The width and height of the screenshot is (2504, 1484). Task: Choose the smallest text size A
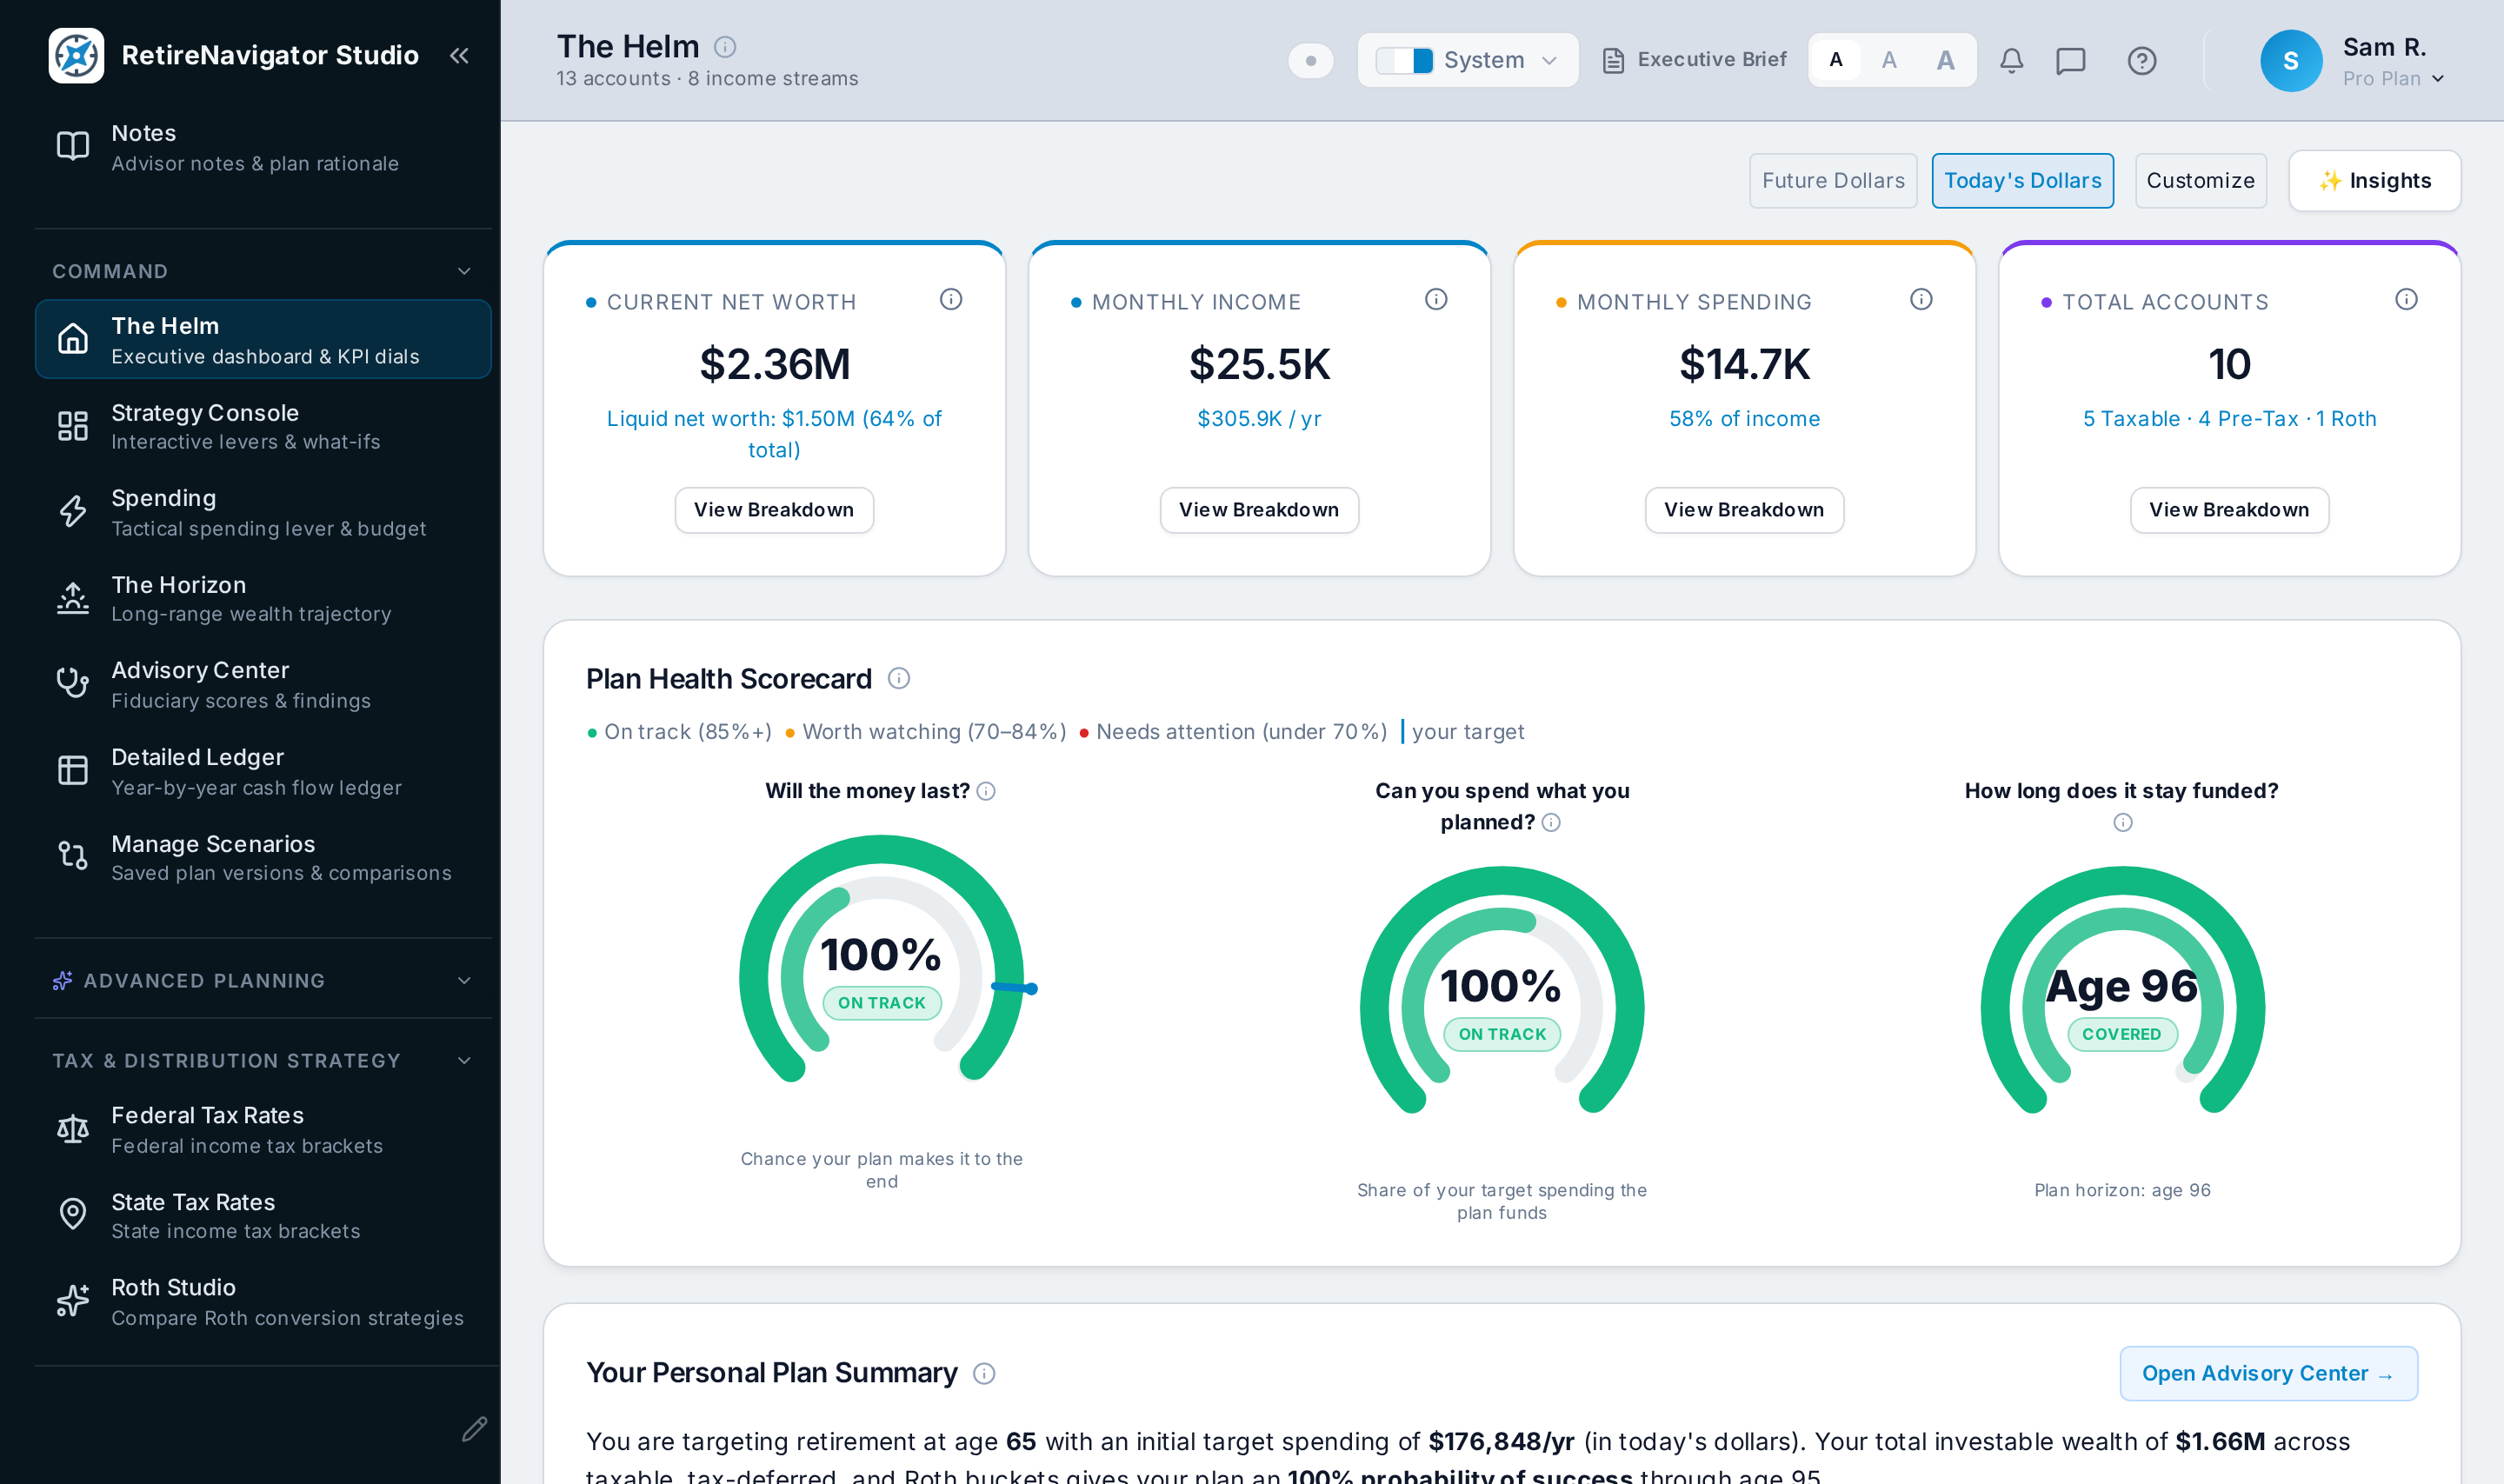tap(1836, 60)
